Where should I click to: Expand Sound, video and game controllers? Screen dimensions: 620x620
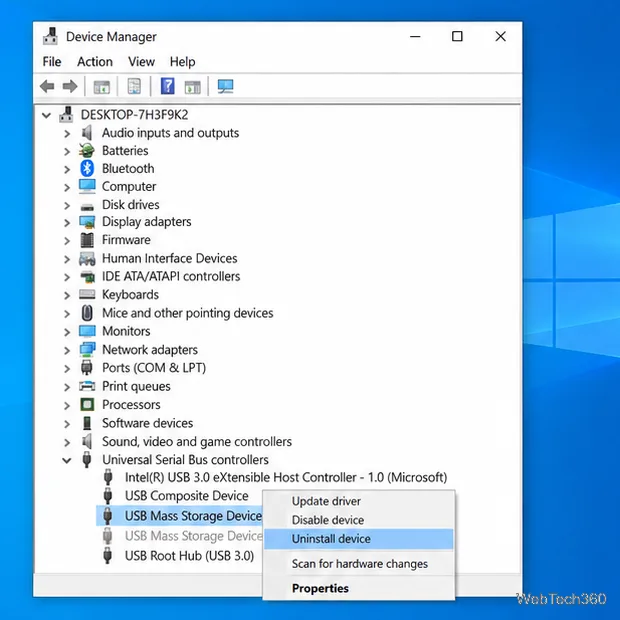click(x=67, y=442)
